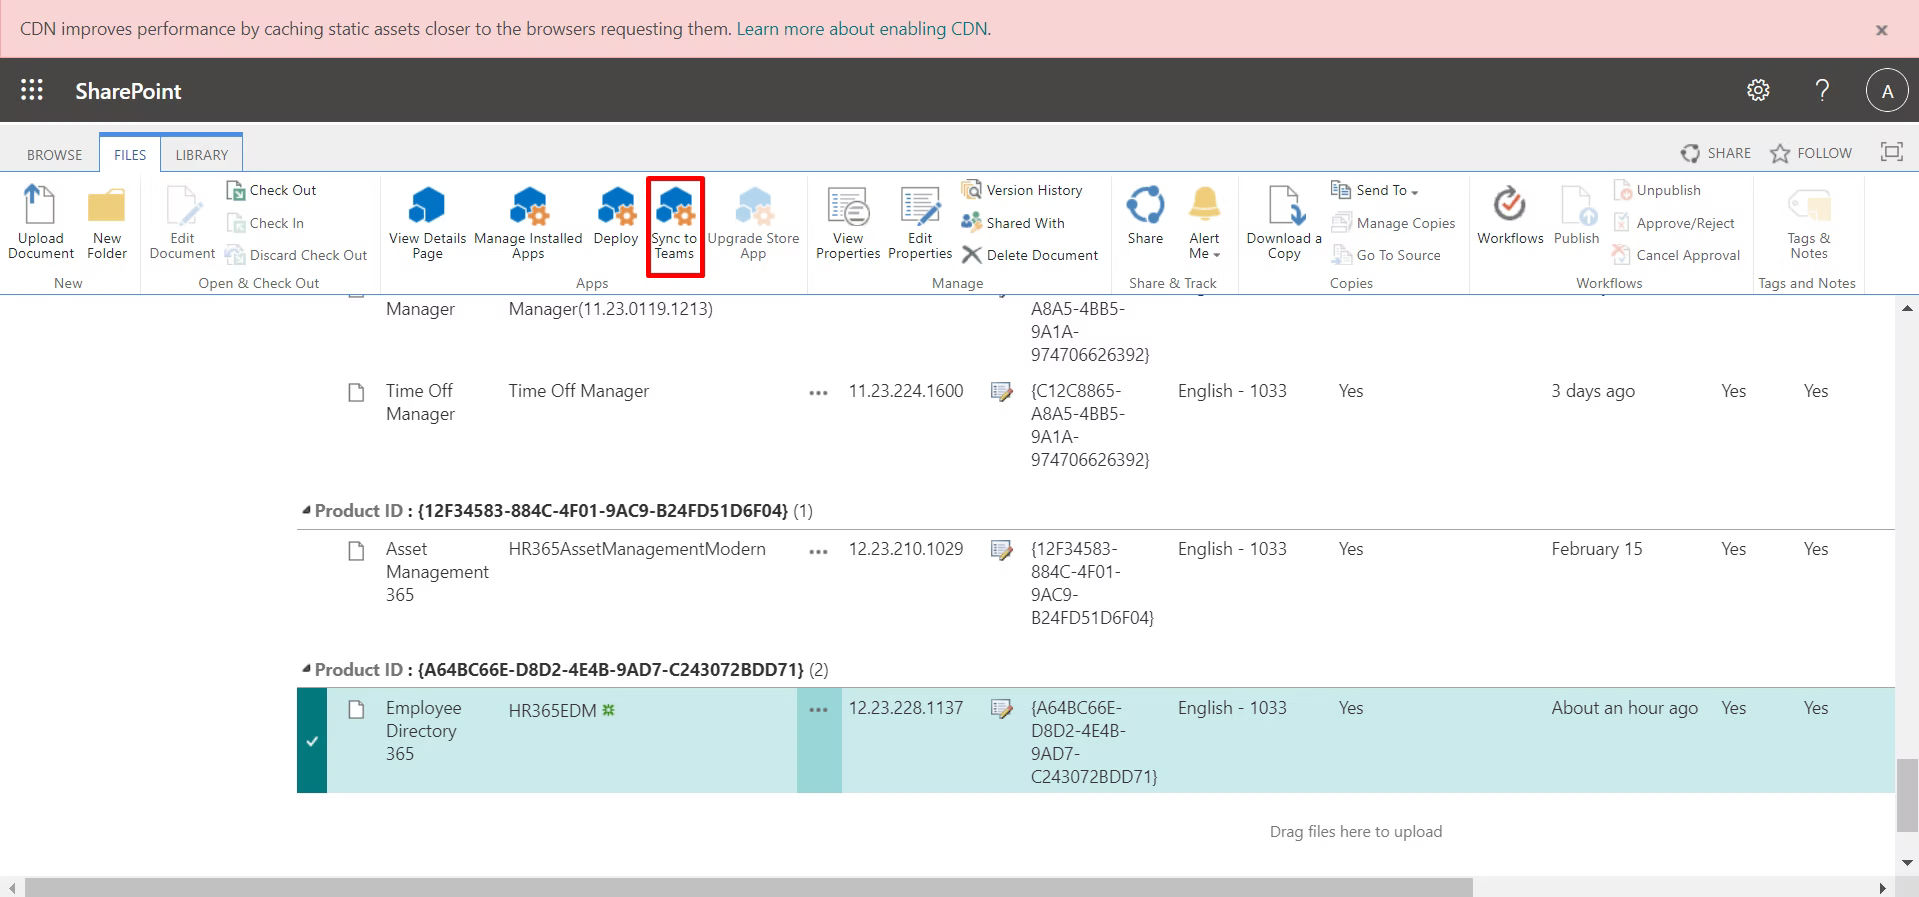Click the scroll down arrow

[1907, 862]
